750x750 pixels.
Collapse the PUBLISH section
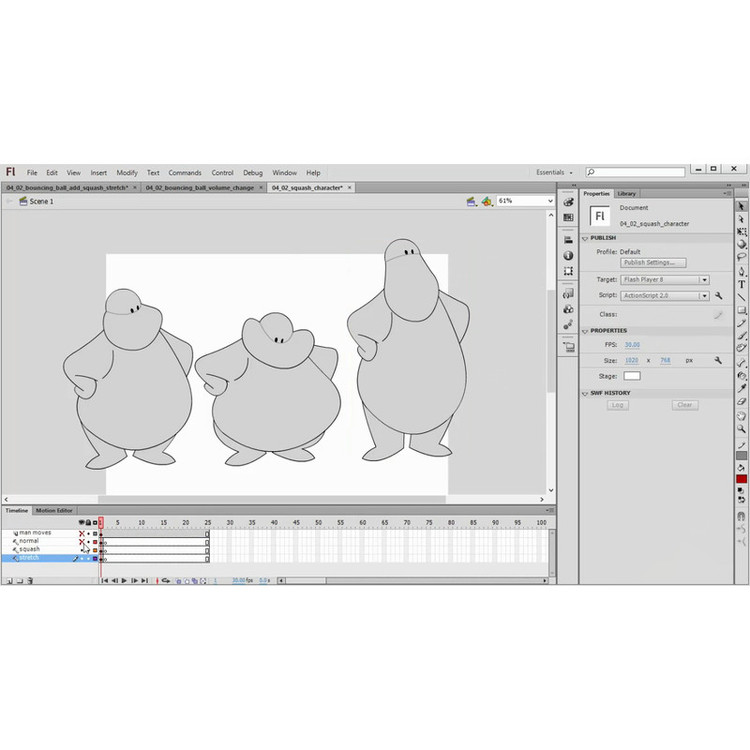pyautogui.click(x=586, y=238)
